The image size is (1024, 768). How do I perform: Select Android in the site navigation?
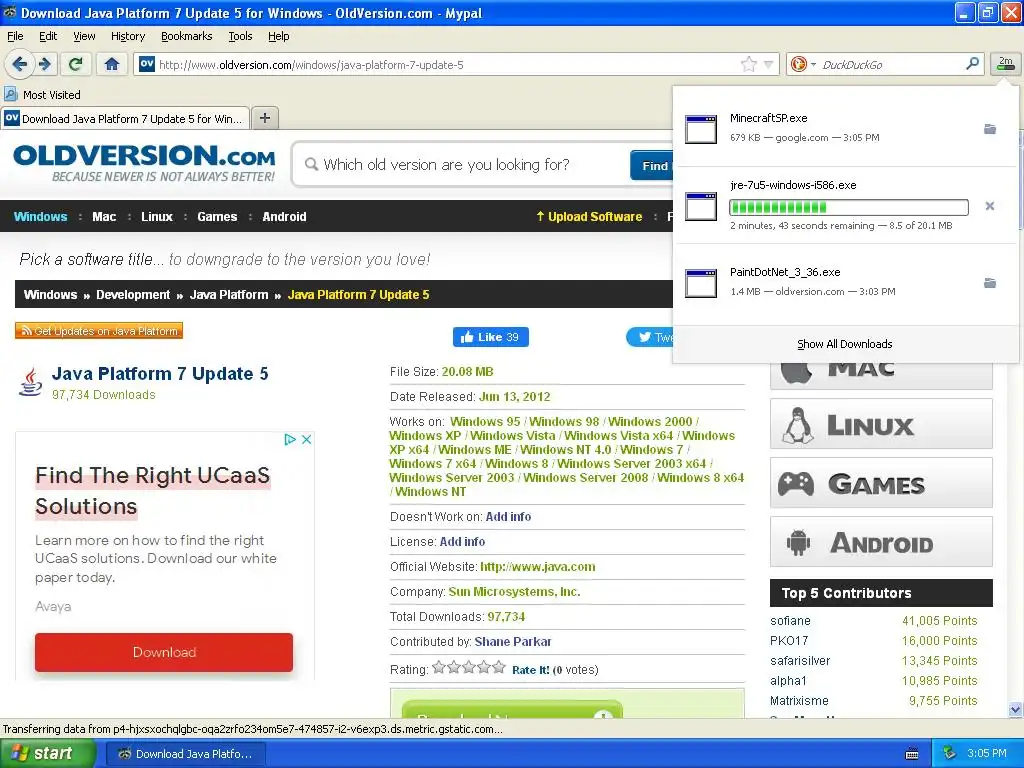pos(284,216)
